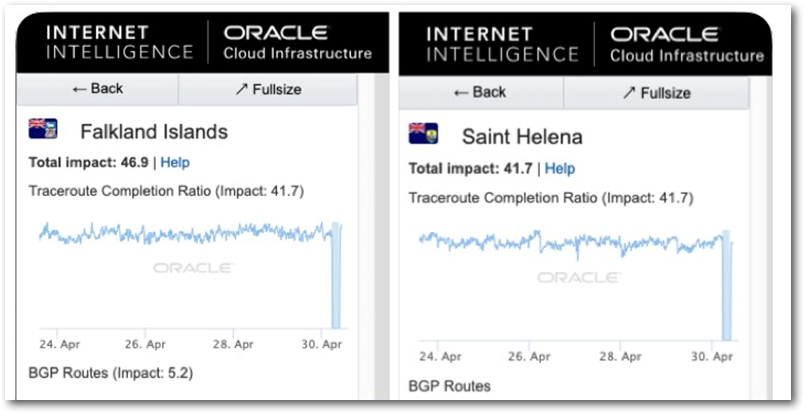Click the 28. Apr label on Saint Helena chart
804x413 pixels.
[620, 357]
